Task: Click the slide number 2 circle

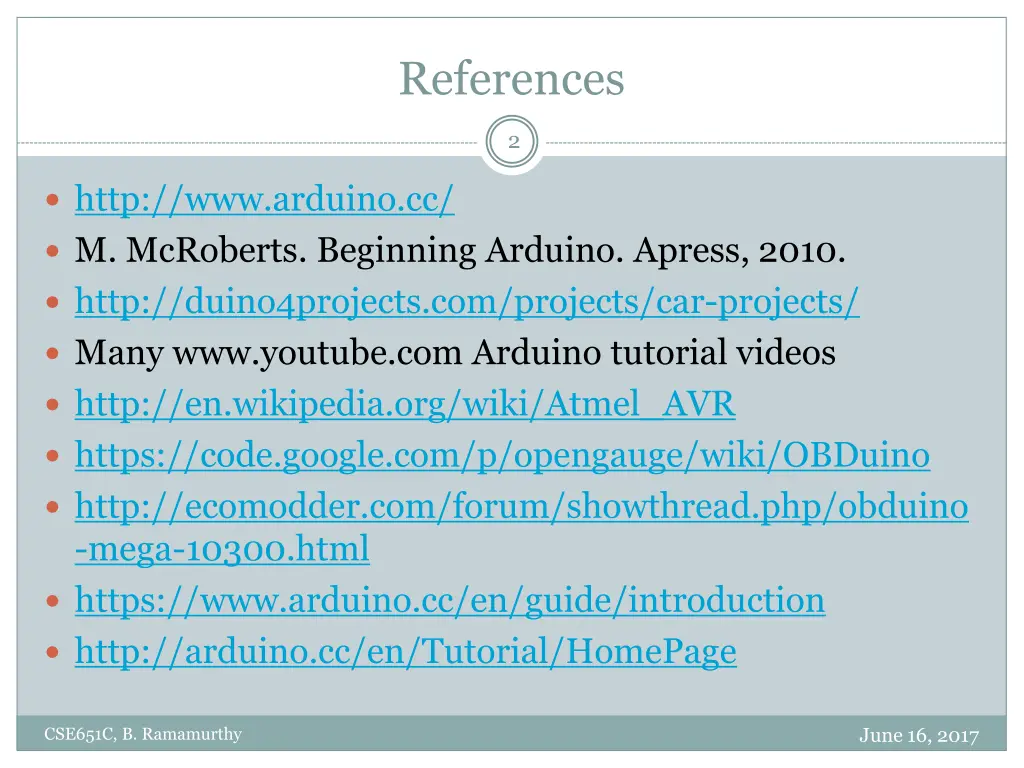Action: [513, 142]
